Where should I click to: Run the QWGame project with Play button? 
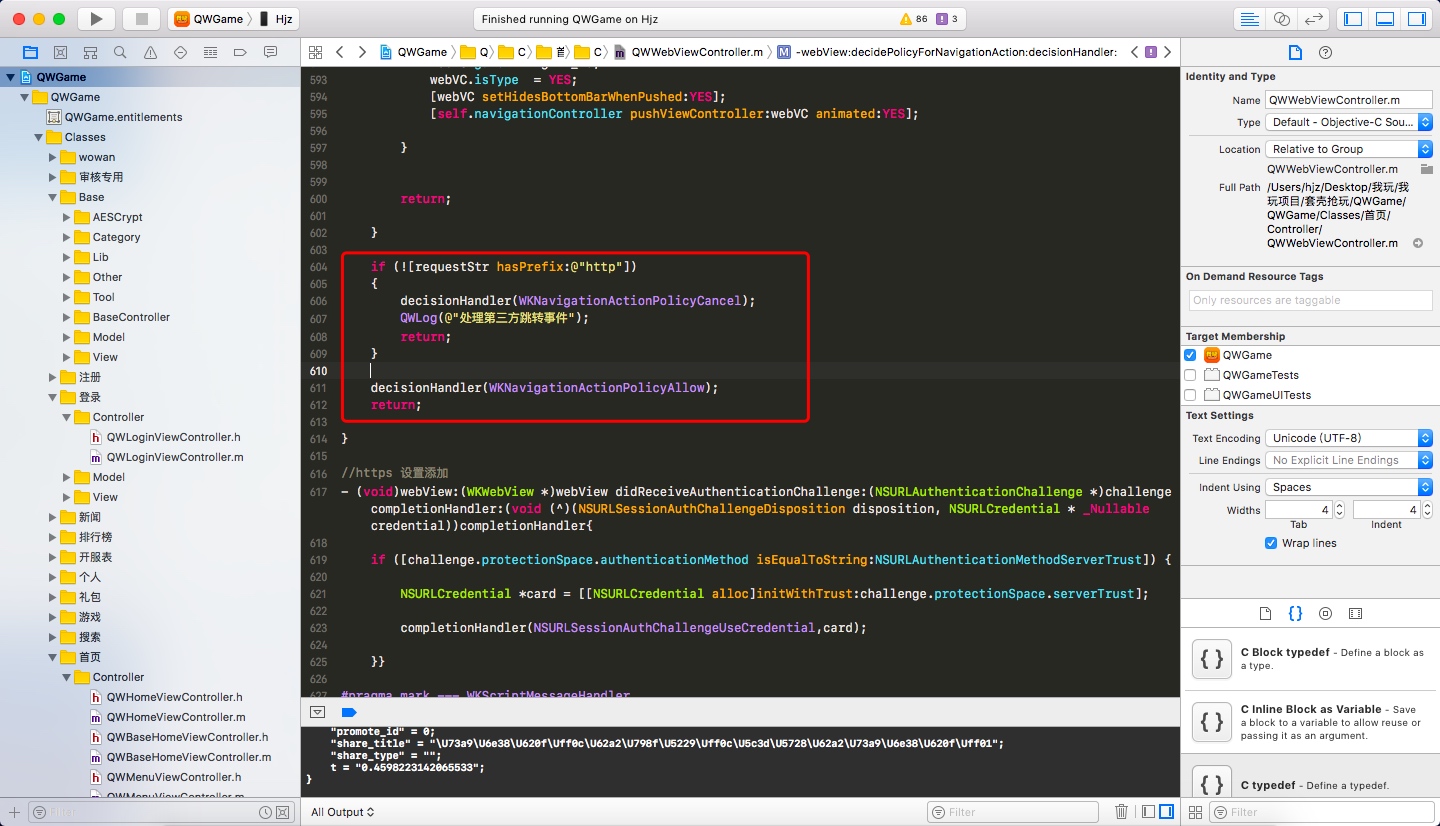(x=96, y=18)
